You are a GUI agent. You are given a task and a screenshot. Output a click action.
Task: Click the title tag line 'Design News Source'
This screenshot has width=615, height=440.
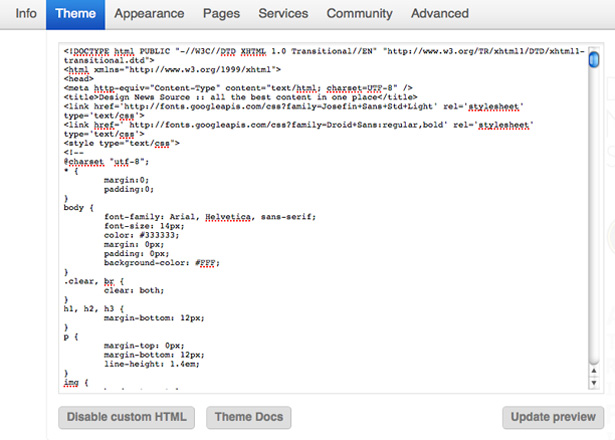tap(240, 97)
